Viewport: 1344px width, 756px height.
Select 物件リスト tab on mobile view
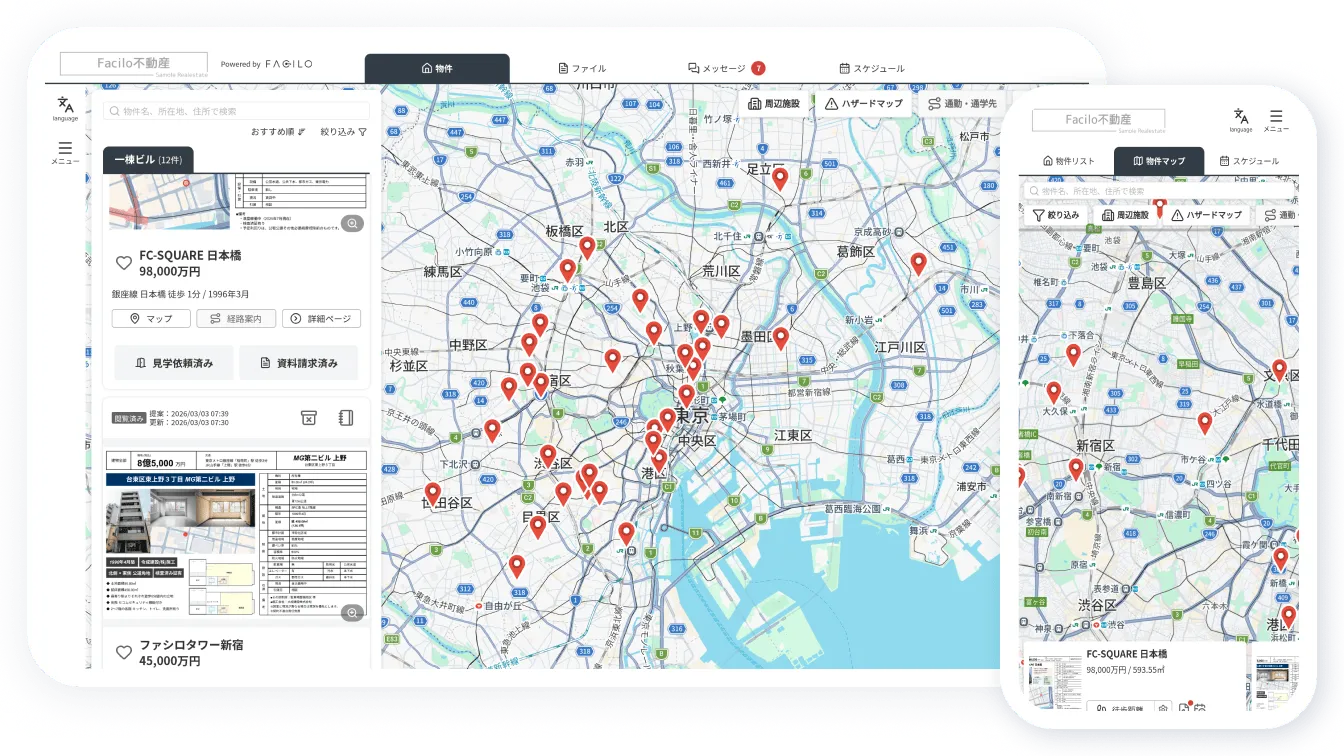(1069, 161)
